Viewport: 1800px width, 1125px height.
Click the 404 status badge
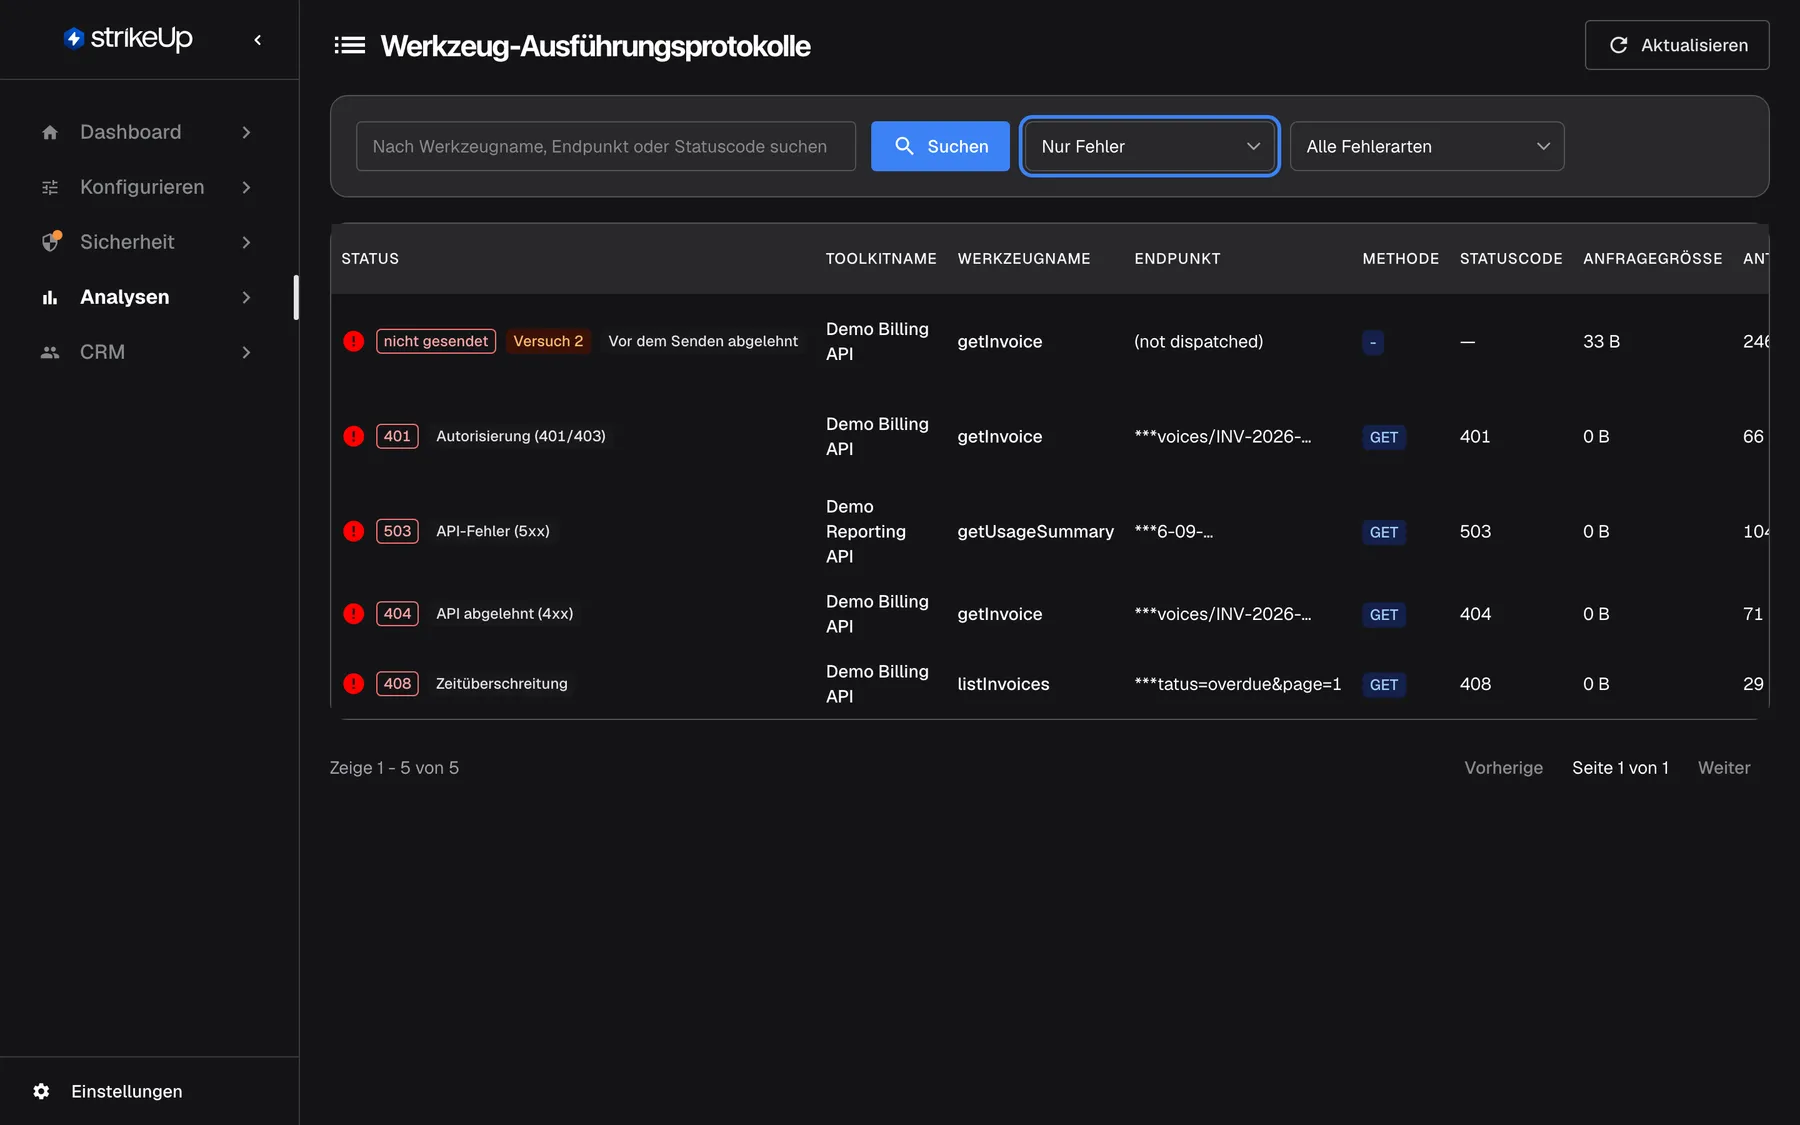tap(397, 614)
